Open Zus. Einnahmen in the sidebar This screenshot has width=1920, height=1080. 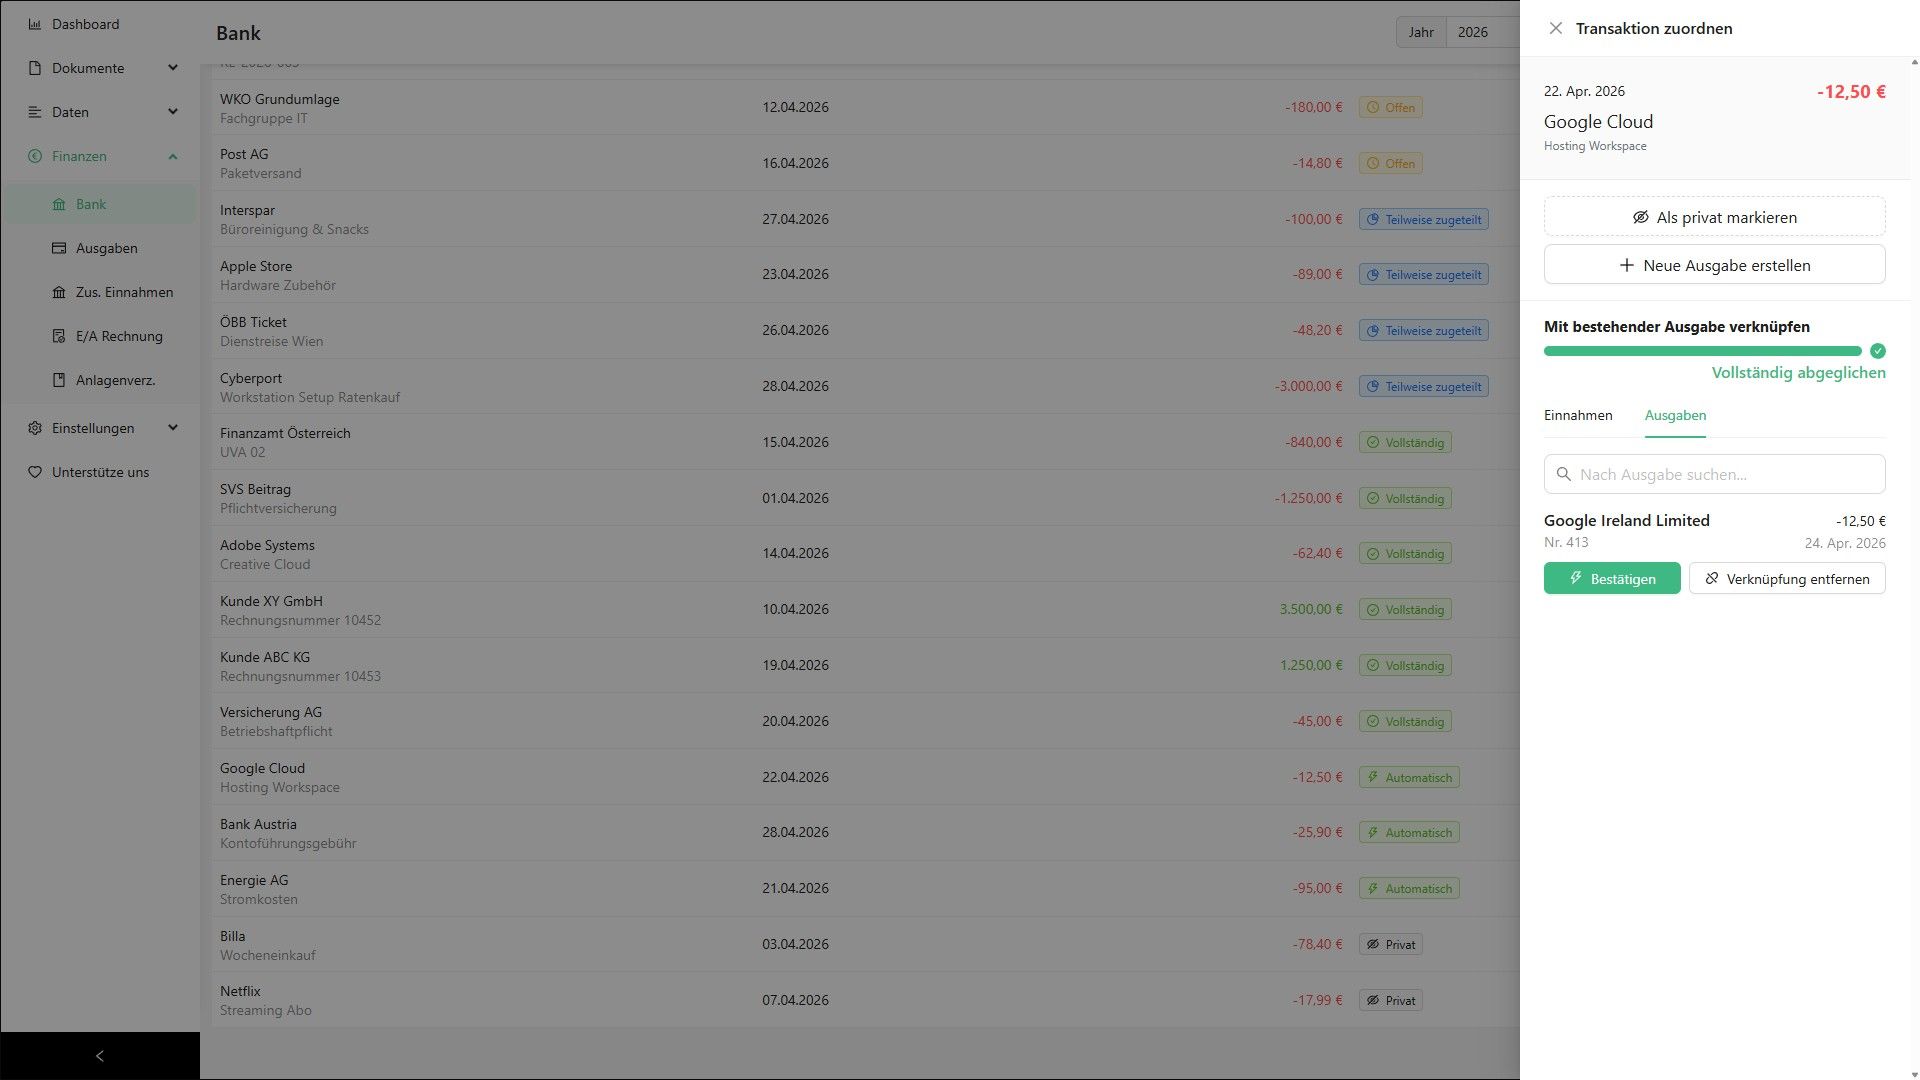pos(100,292)
